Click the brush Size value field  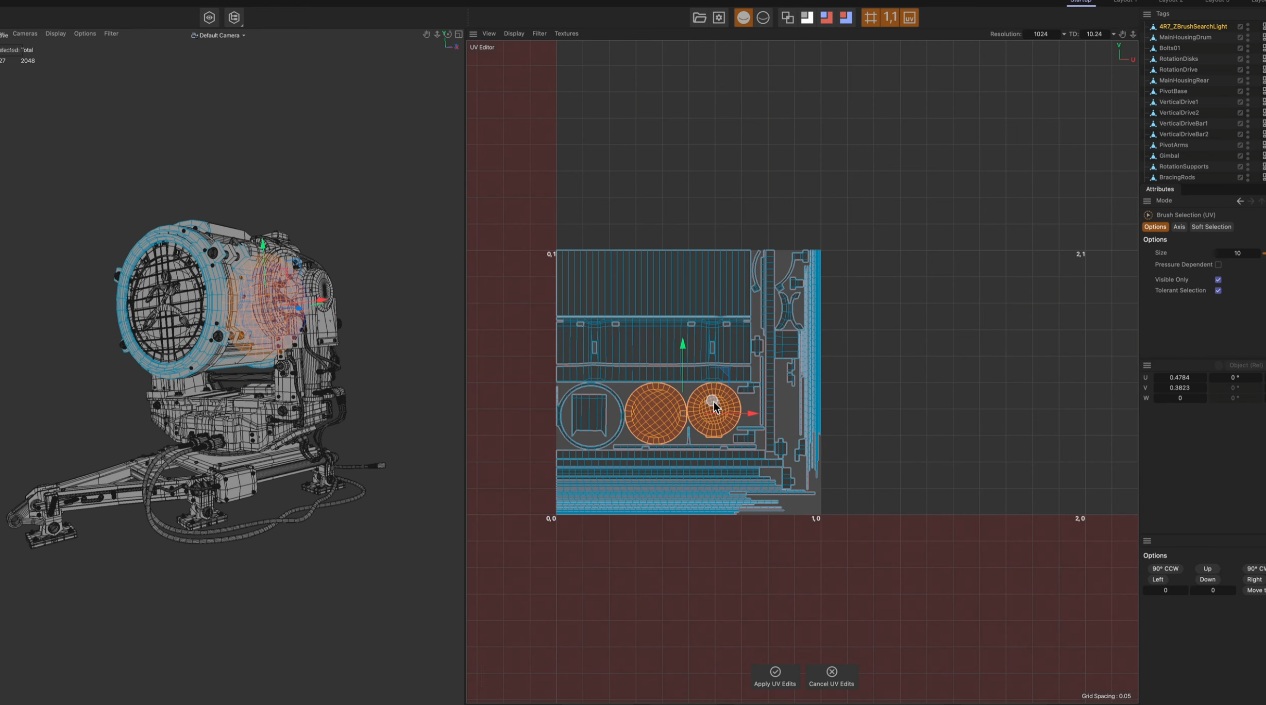[1238, 253]
